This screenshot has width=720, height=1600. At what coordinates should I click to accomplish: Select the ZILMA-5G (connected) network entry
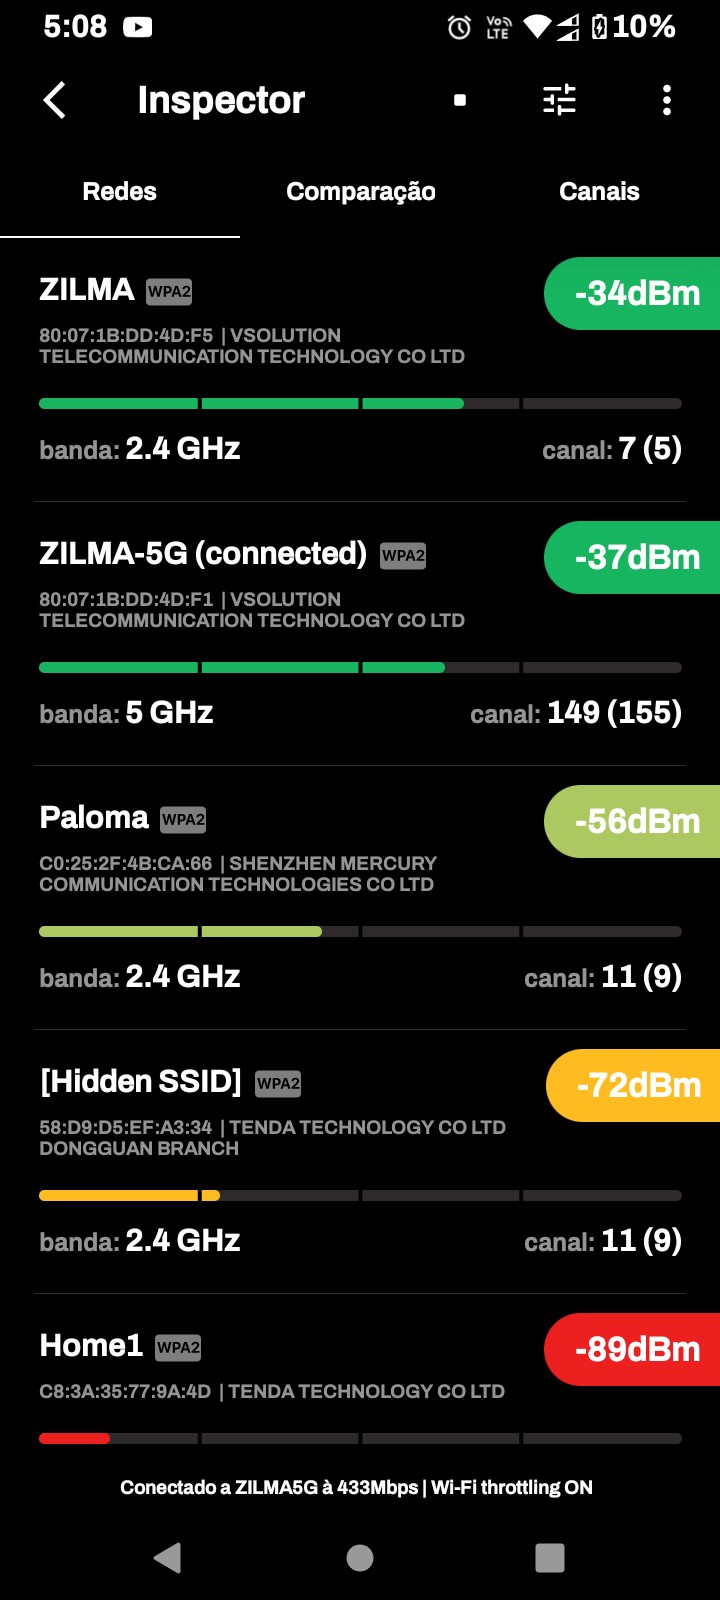click(203, 554)
